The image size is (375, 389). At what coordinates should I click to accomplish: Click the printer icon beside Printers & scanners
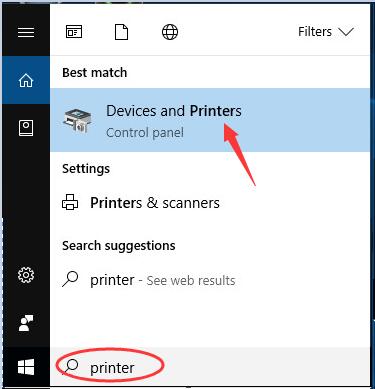[70, 202]
